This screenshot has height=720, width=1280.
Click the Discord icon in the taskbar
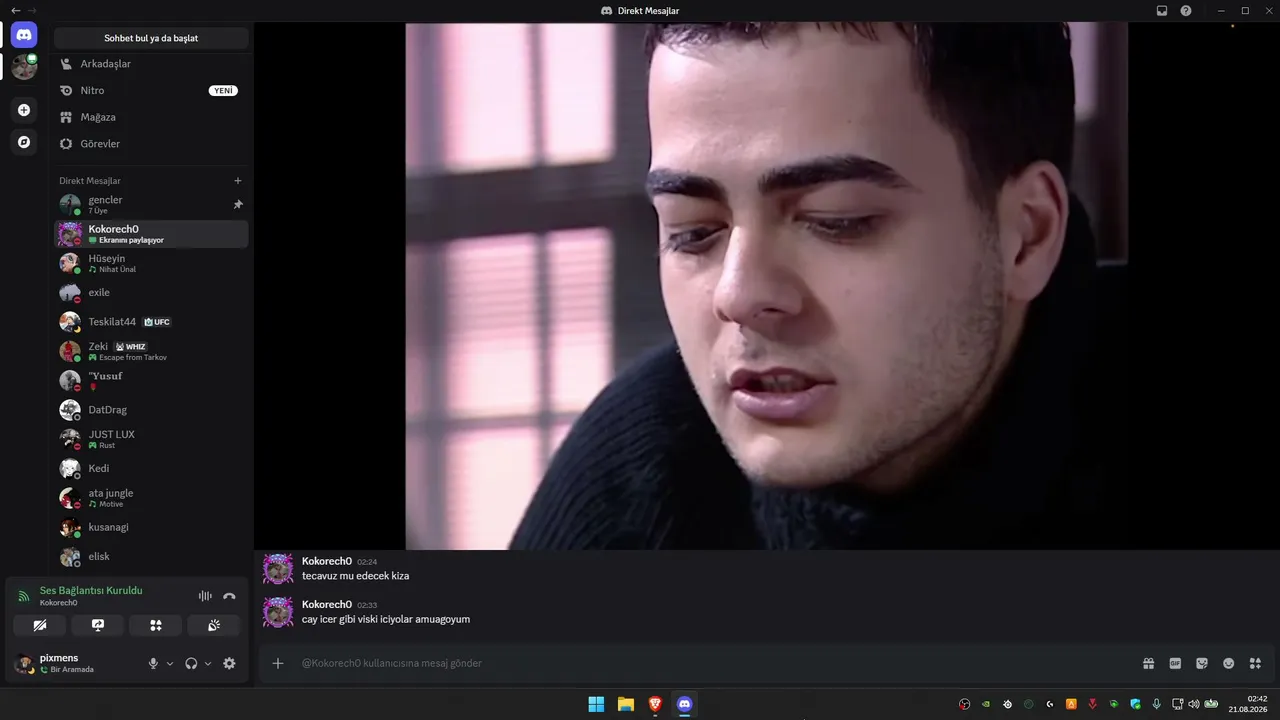click(684, 704)
